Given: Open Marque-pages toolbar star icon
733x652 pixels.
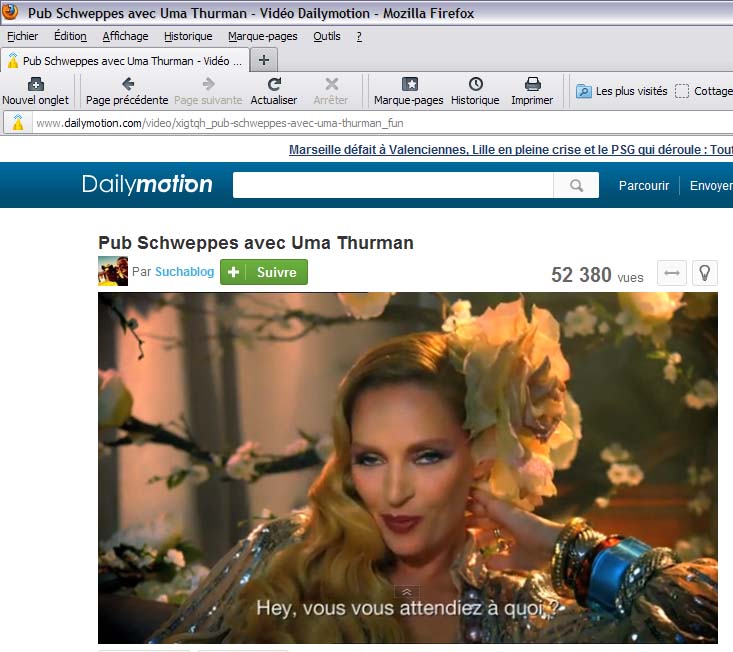Looking at the screenshot, I should (x=410, y=84).
